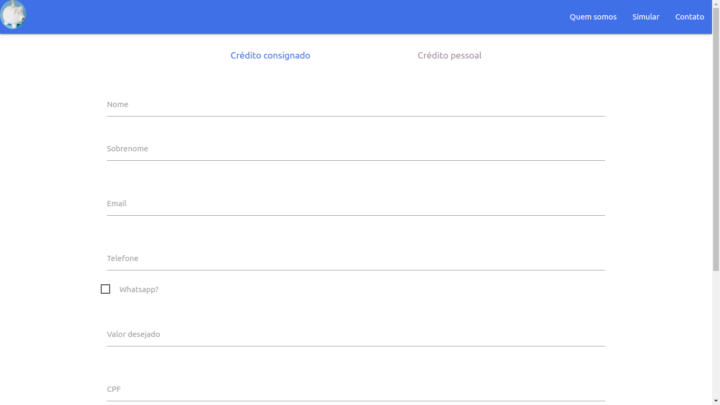Viewport: 720px width, 405px height.
Task: Click into the Sobrenome field
Action: [355, 149]
